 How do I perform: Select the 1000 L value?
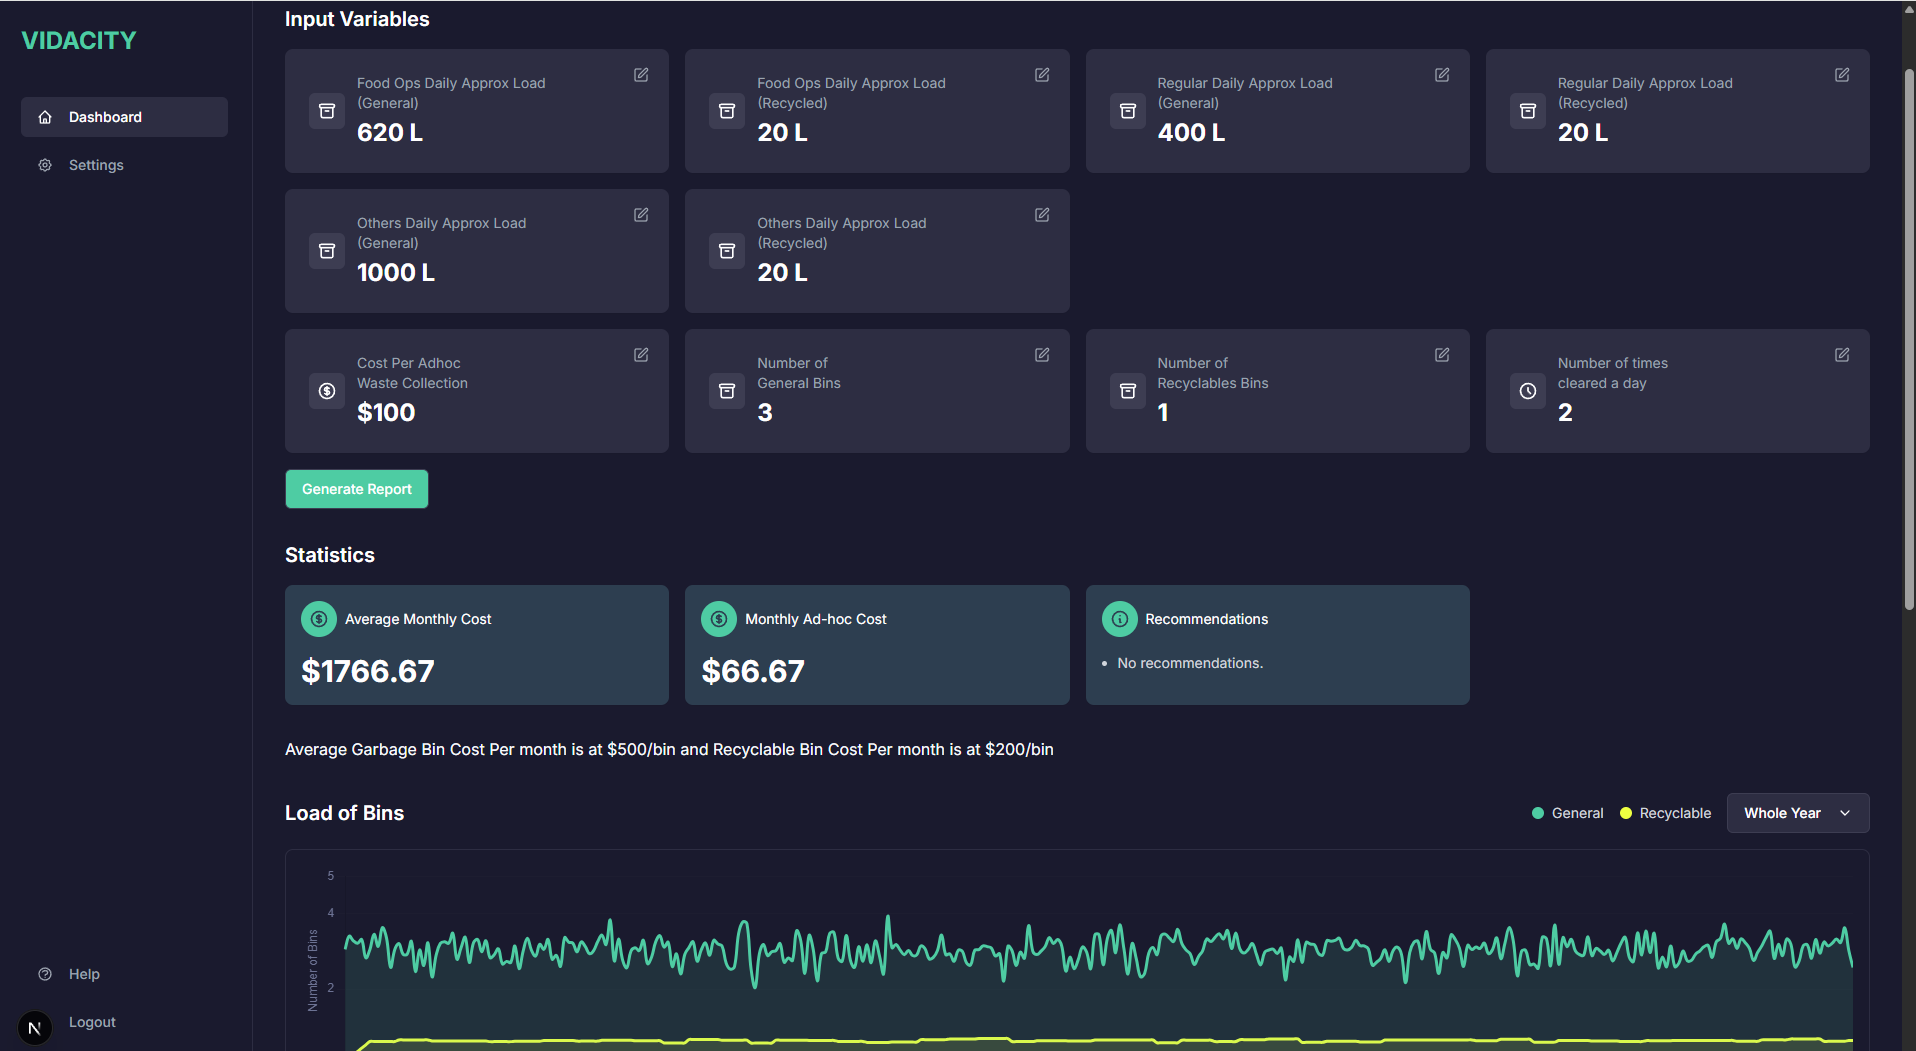coord(396,273)
